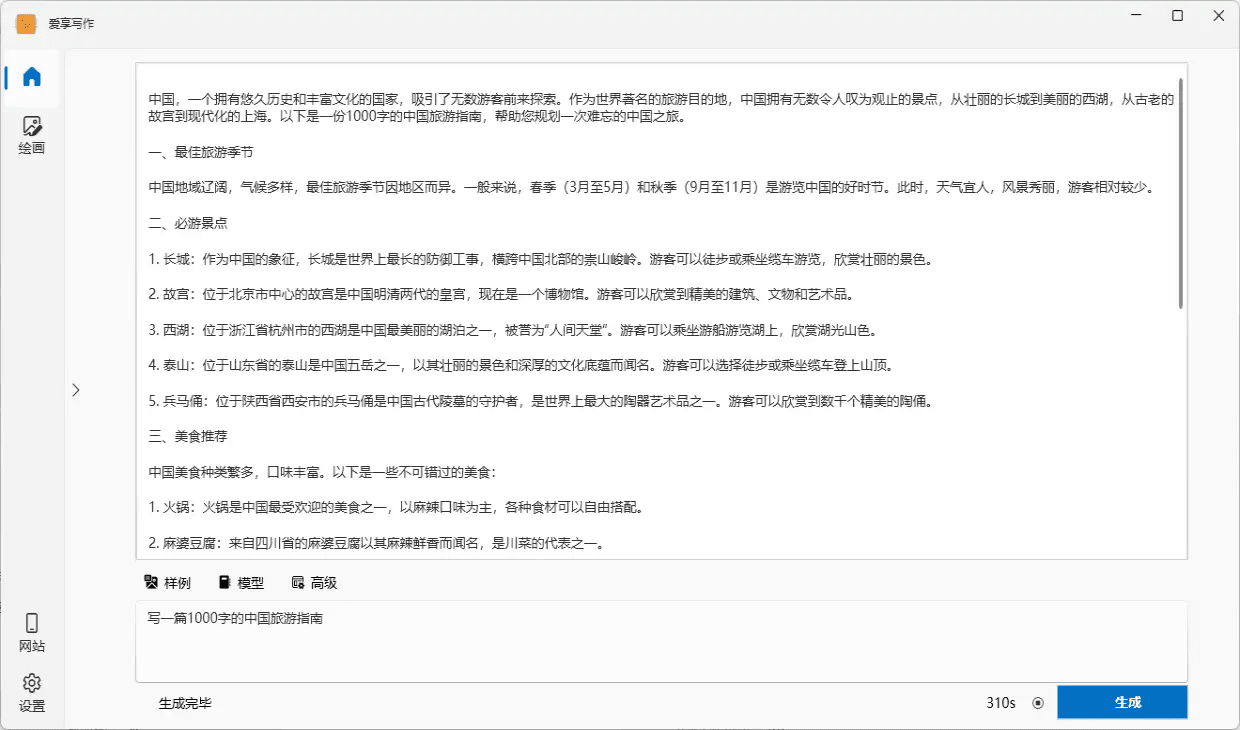Click the line starting 4. 泰山
The image size is (1240, 730).
point(520,366)
